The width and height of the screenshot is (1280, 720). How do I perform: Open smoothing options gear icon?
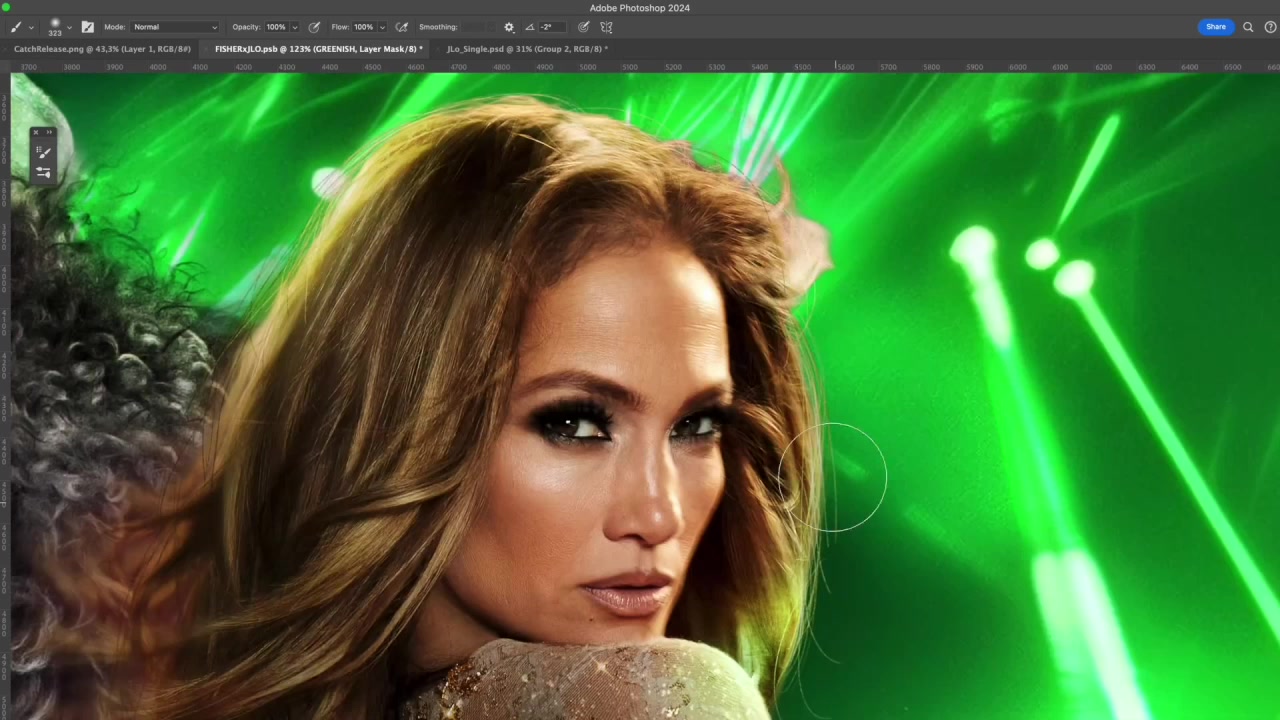[x=509, y=27]
